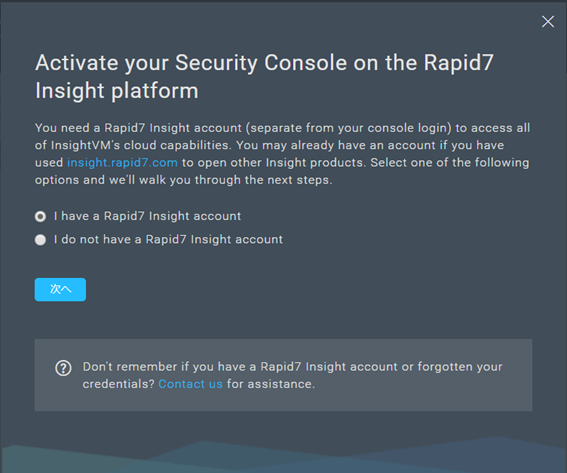
Task: Click the 'I have a Rapid7 Insight account' label text
Action: coord(148,216)
